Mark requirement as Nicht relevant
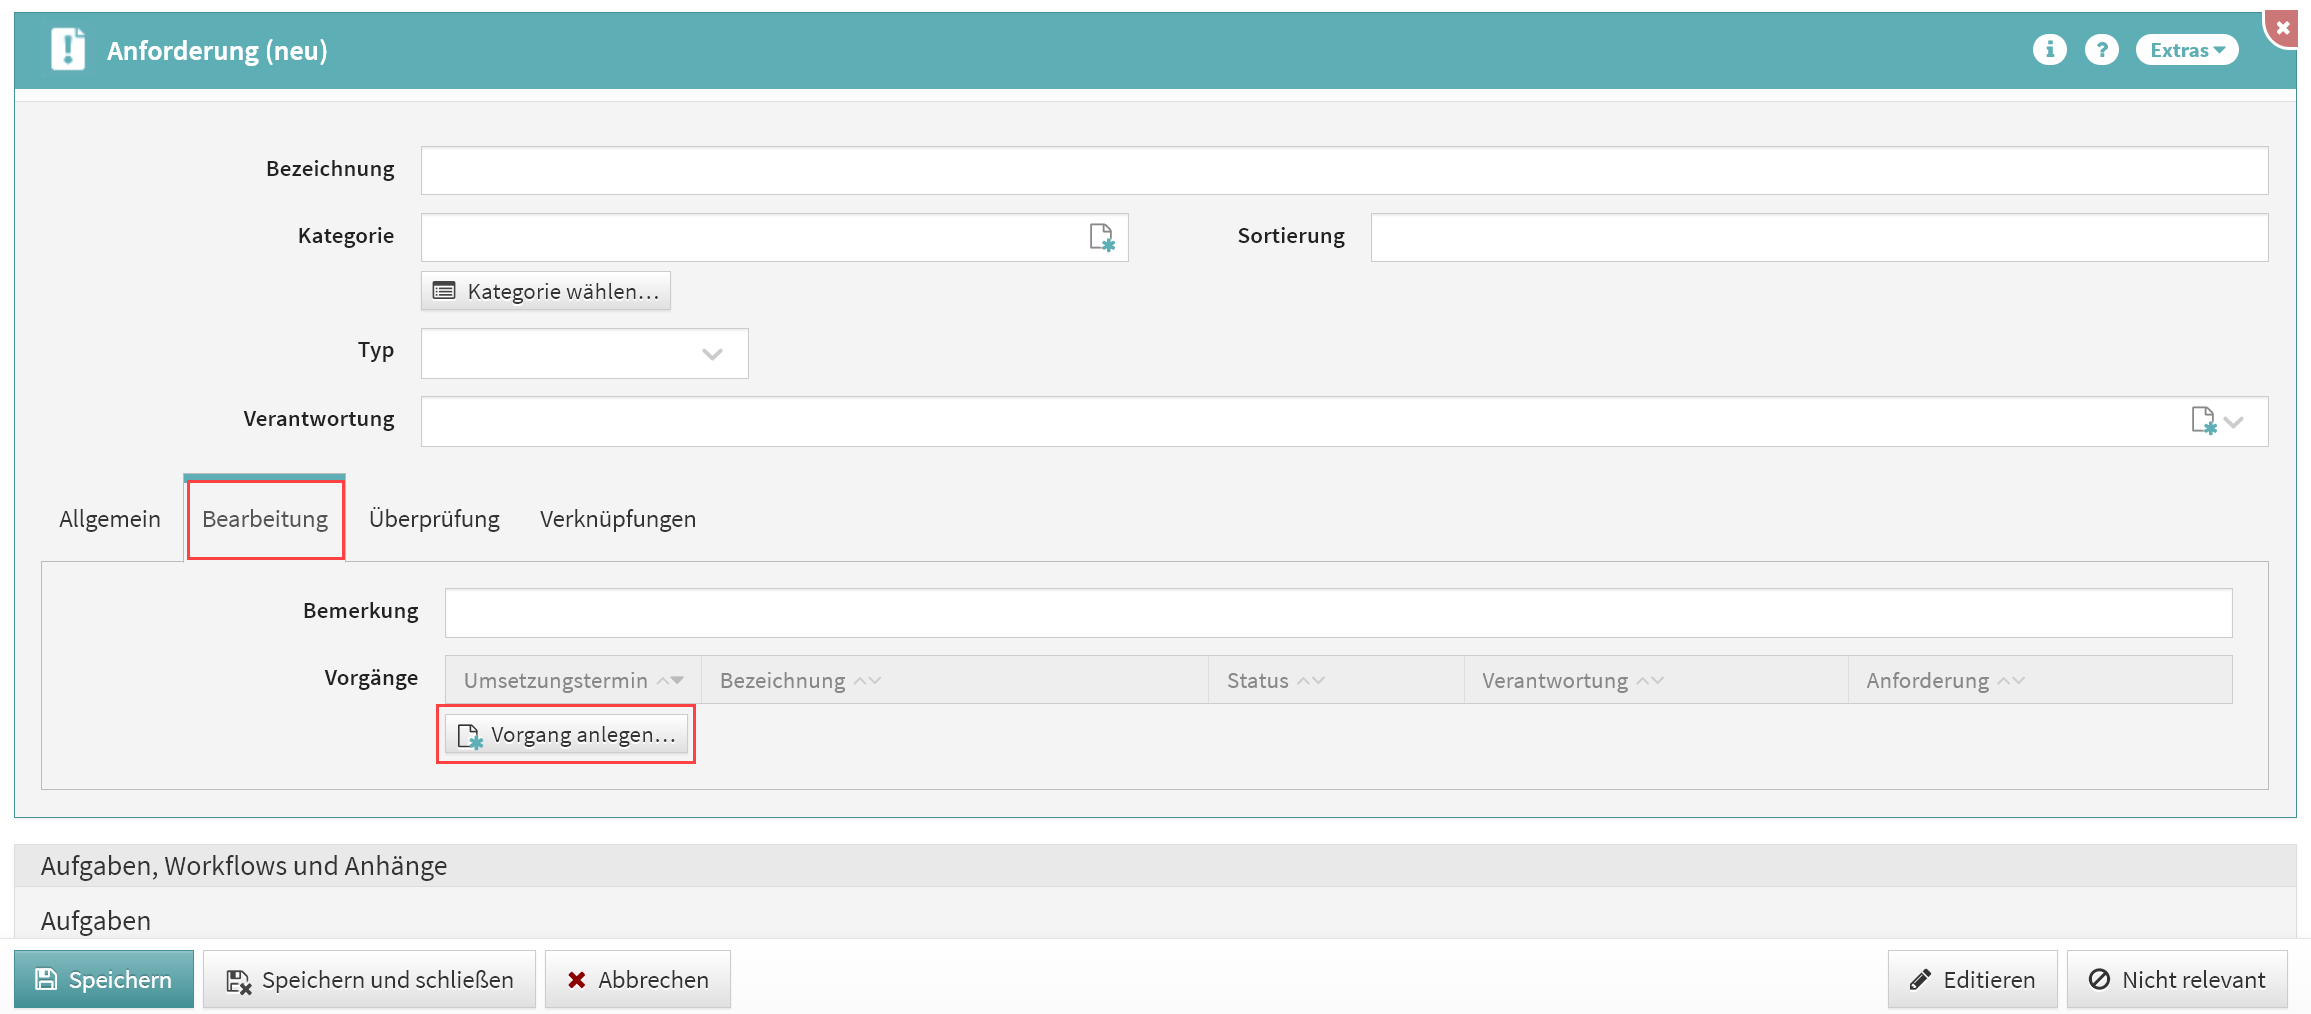 (2177, 980)
